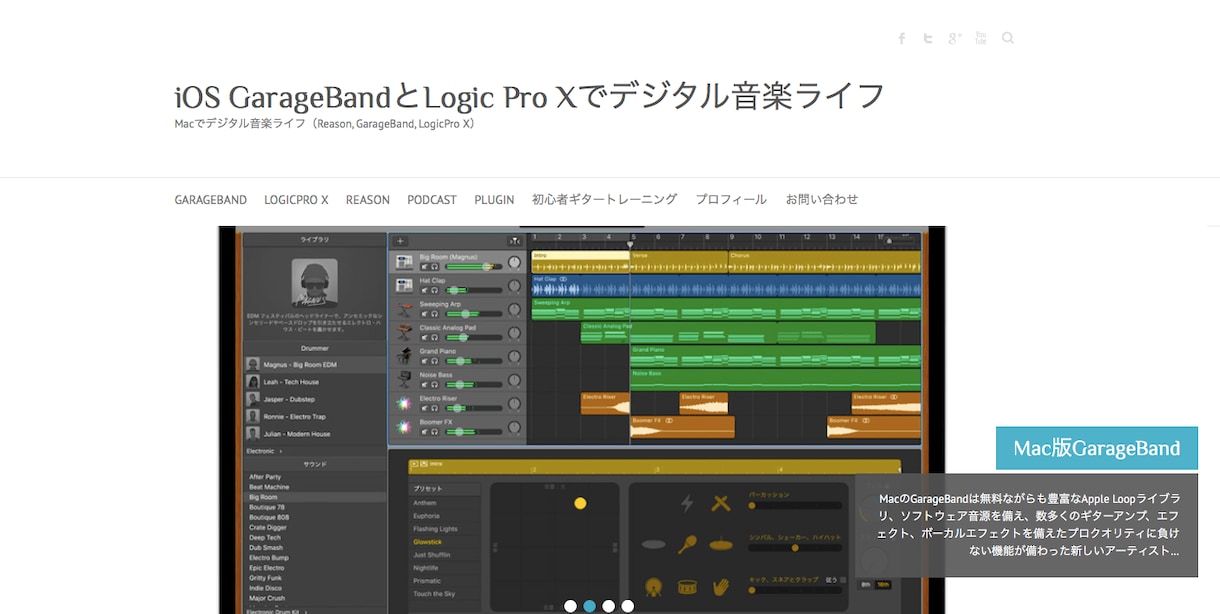Open the 初心者ギタートレーニング menu item
Viewport: 1220px width, 614px height.
(605, 200)
